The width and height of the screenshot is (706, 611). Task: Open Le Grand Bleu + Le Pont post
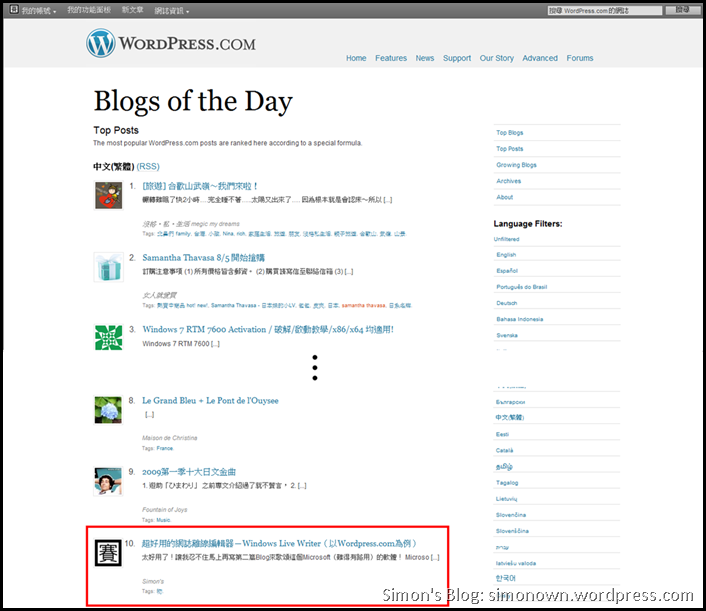(x=210, y=400)
